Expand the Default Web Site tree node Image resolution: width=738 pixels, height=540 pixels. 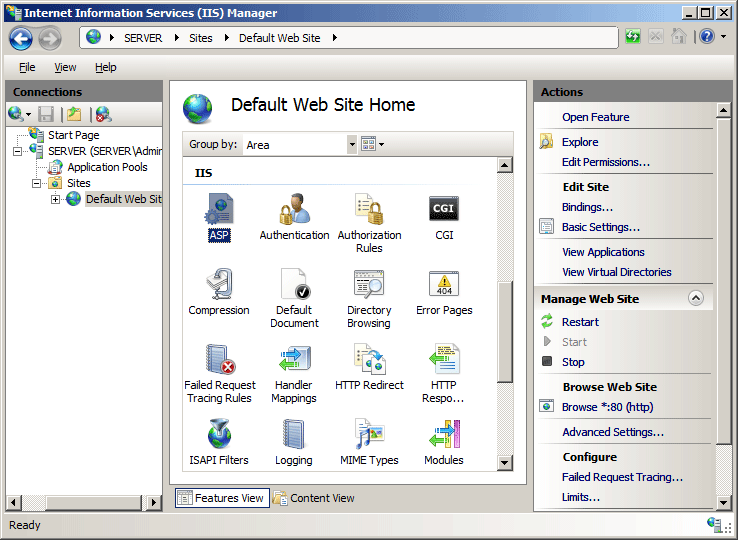pyautogui.click(x=56, y=199)
